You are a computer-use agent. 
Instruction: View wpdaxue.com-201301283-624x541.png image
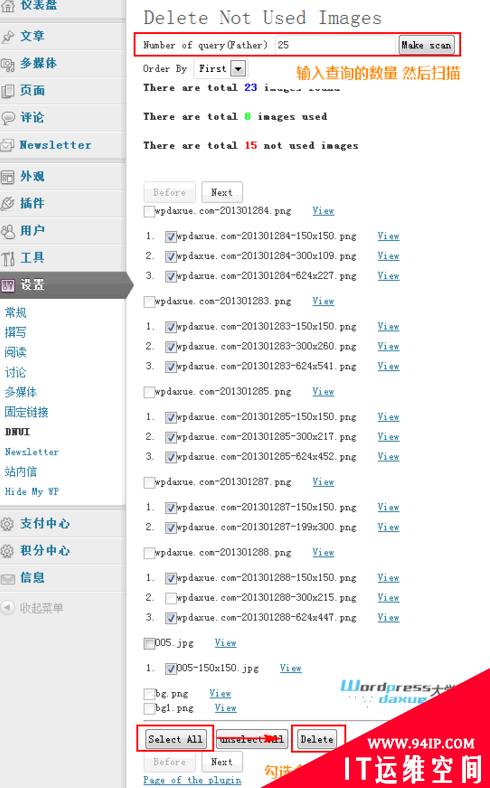[x=388, y=366]
